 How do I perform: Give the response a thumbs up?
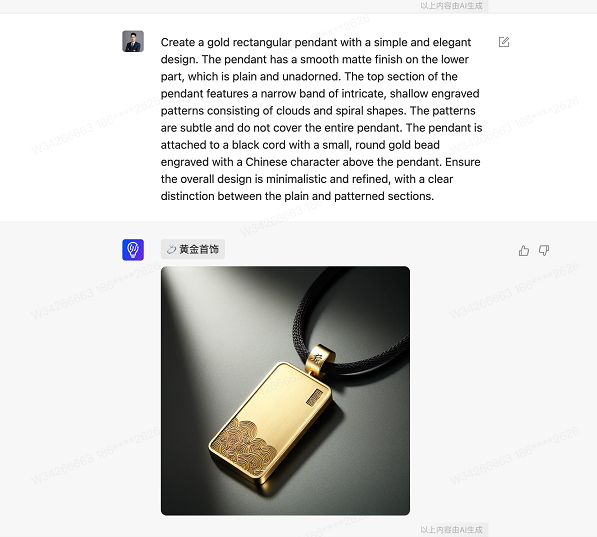click(524, 250)
